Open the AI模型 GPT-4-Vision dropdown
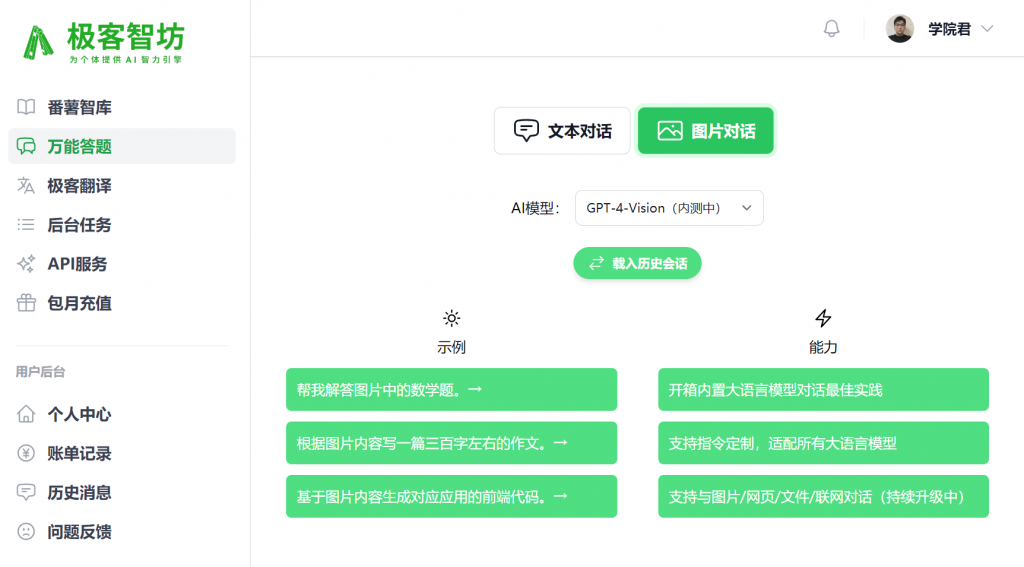Screen dimensions: 1024x567 point(669,208)
